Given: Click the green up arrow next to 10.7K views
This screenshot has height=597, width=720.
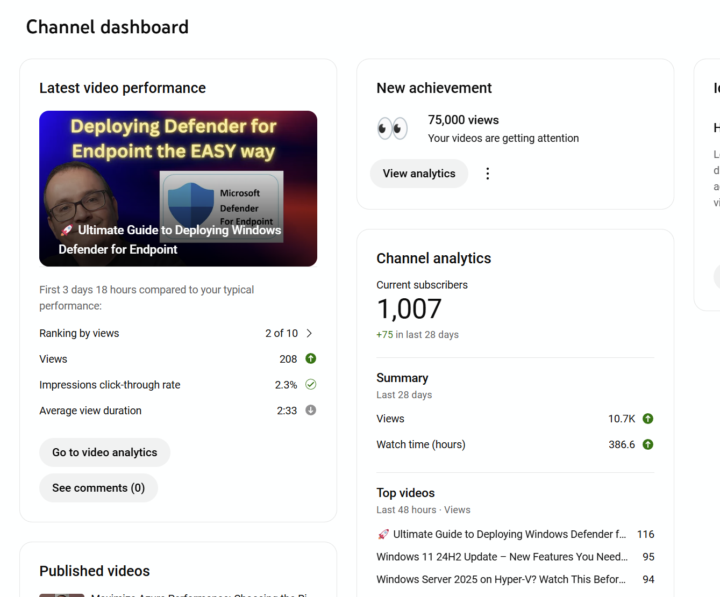Looking at the screenshot, I should 648,418.
